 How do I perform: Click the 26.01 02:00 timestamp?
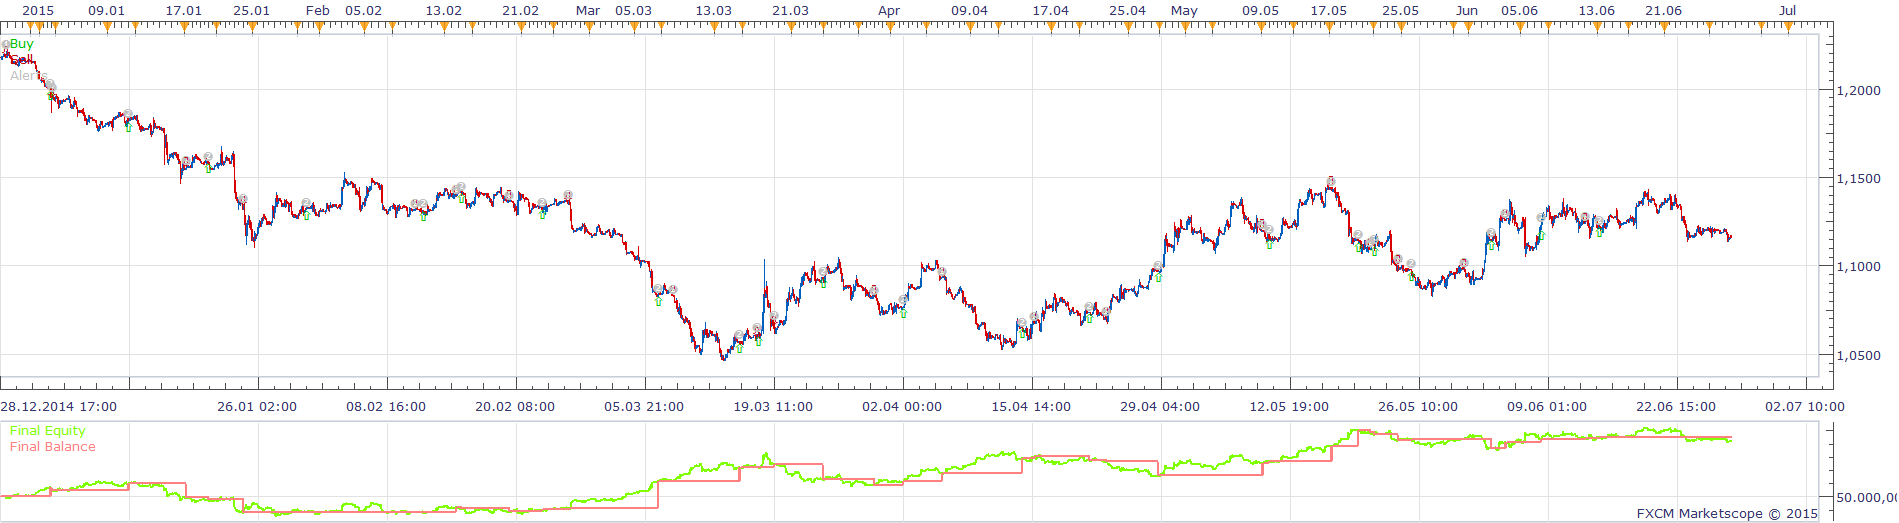257,407
